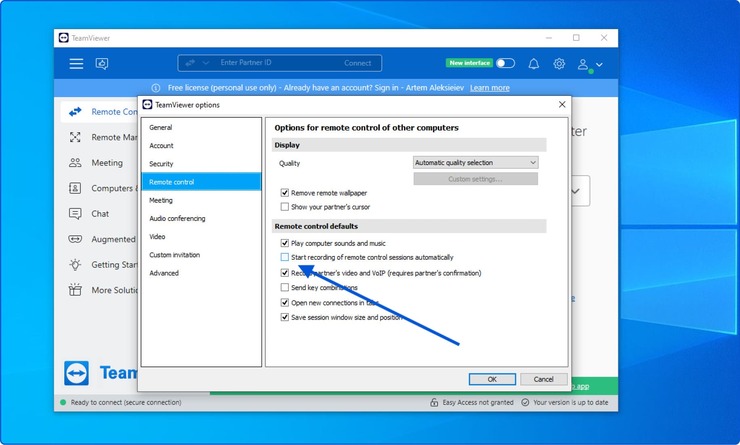Open the General options category
Screen dimensions: 740x445
201,127
